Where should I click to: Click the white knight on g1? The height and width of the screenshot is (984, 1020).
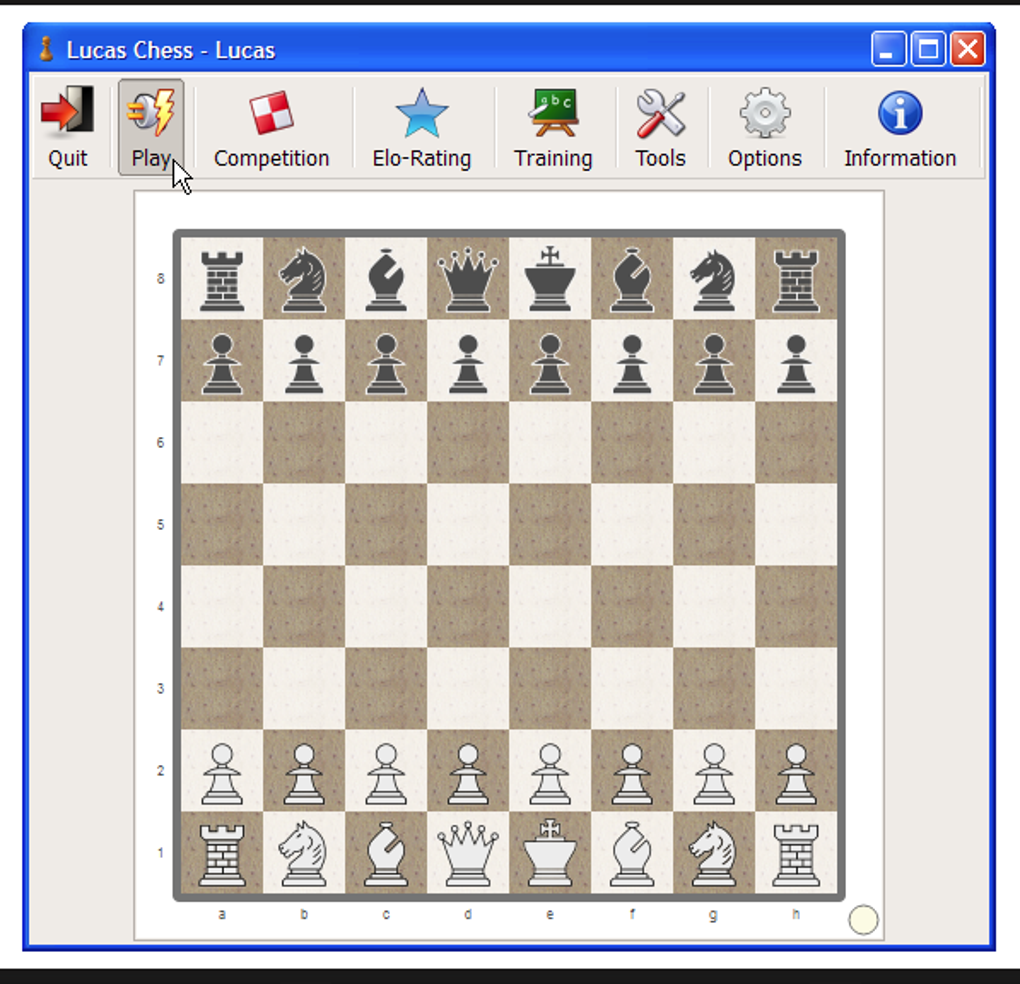[713, 852]
